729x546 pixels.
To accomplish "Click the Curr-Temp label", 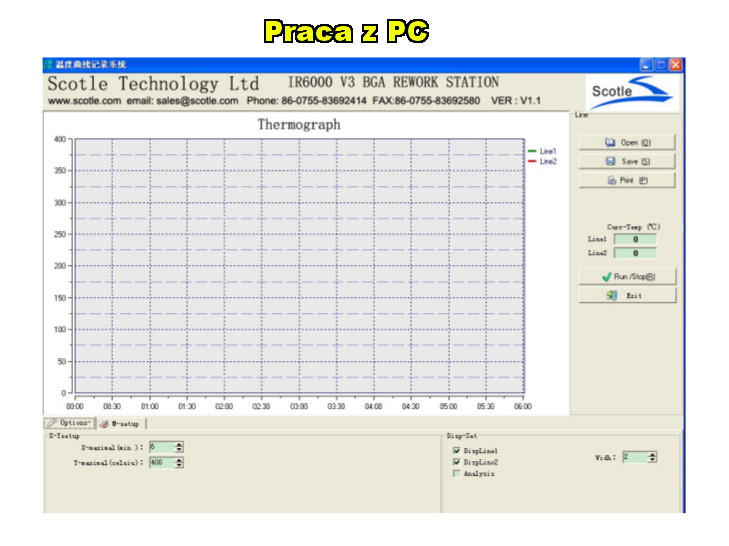I will tap(633, 227).
